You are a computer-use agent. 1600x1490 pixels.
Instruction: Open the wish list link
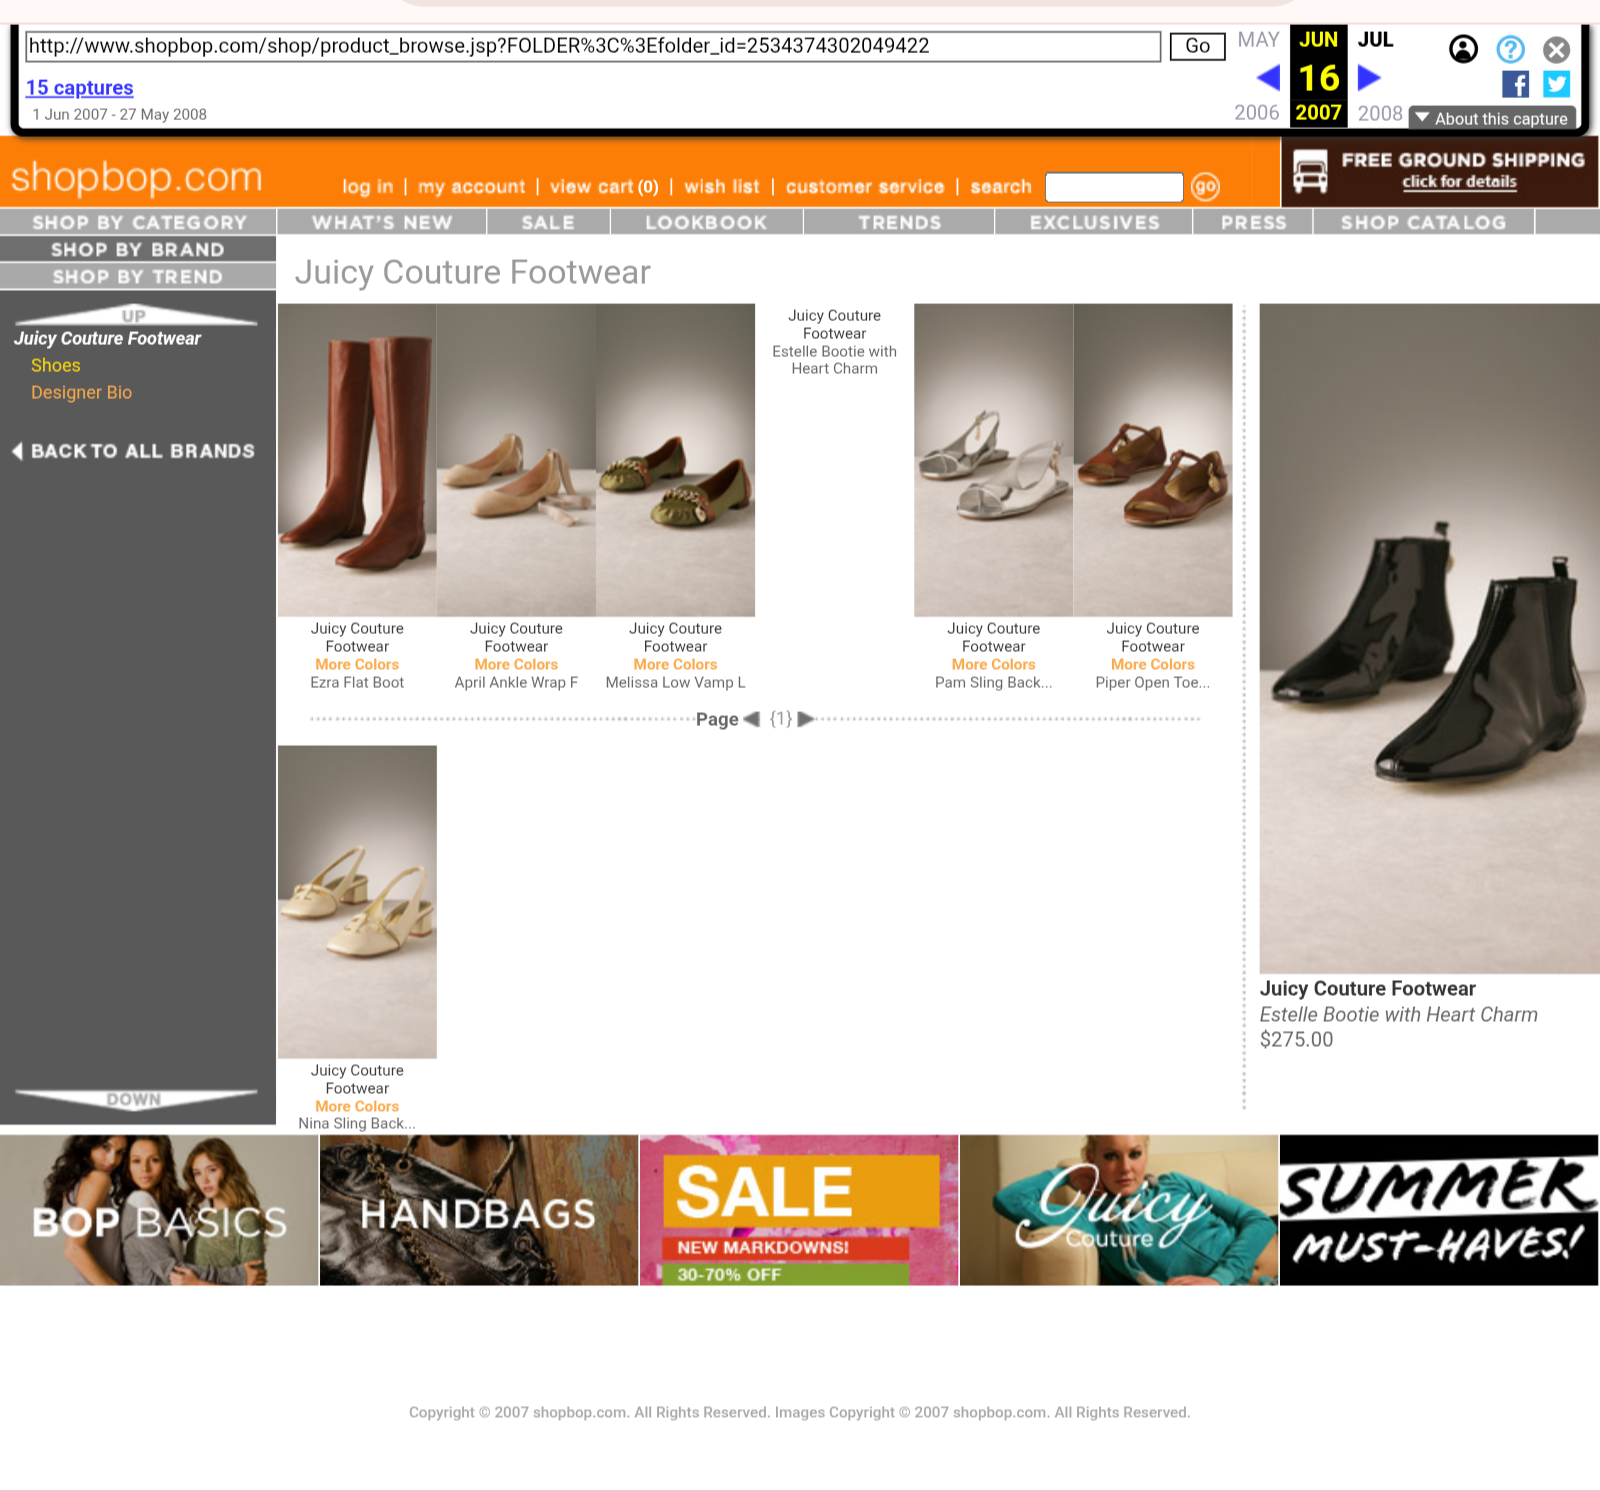tap(721, 187)
